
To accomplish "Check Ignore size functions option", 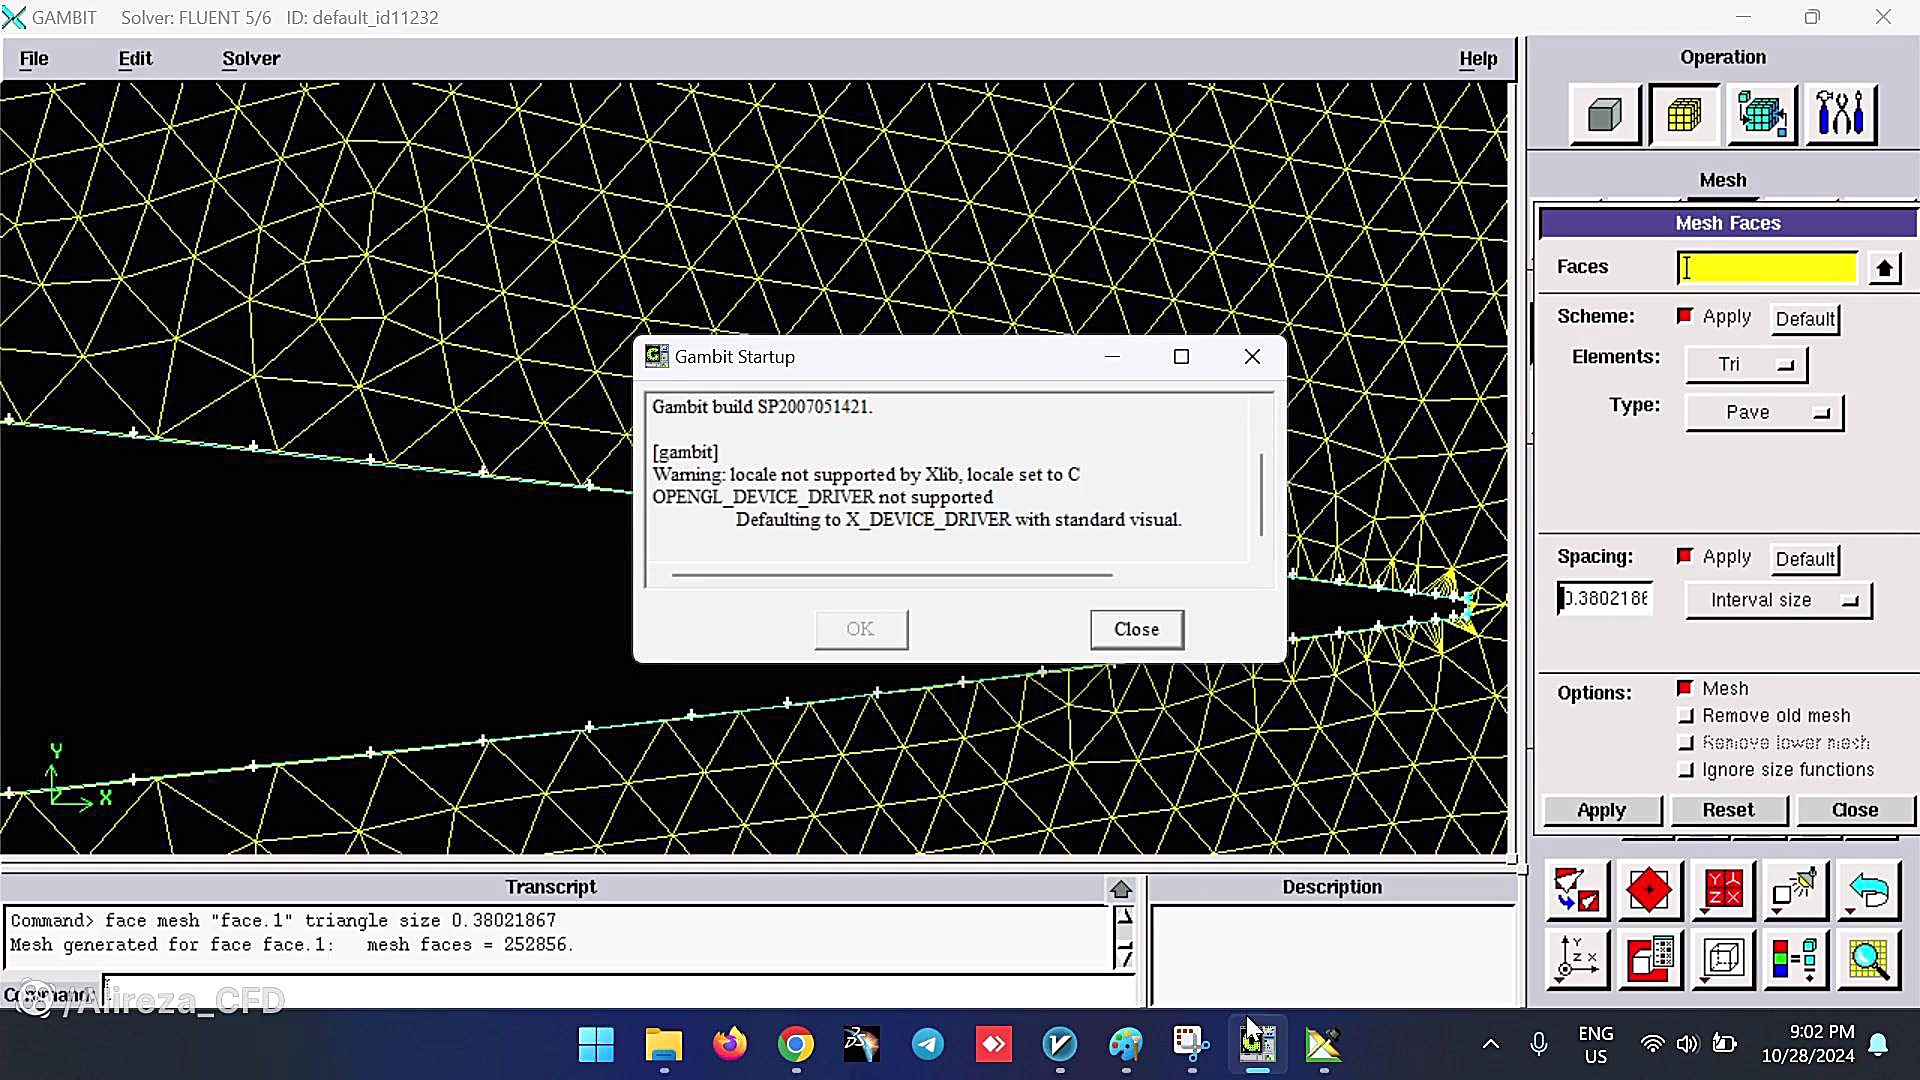I will 1686,770.
